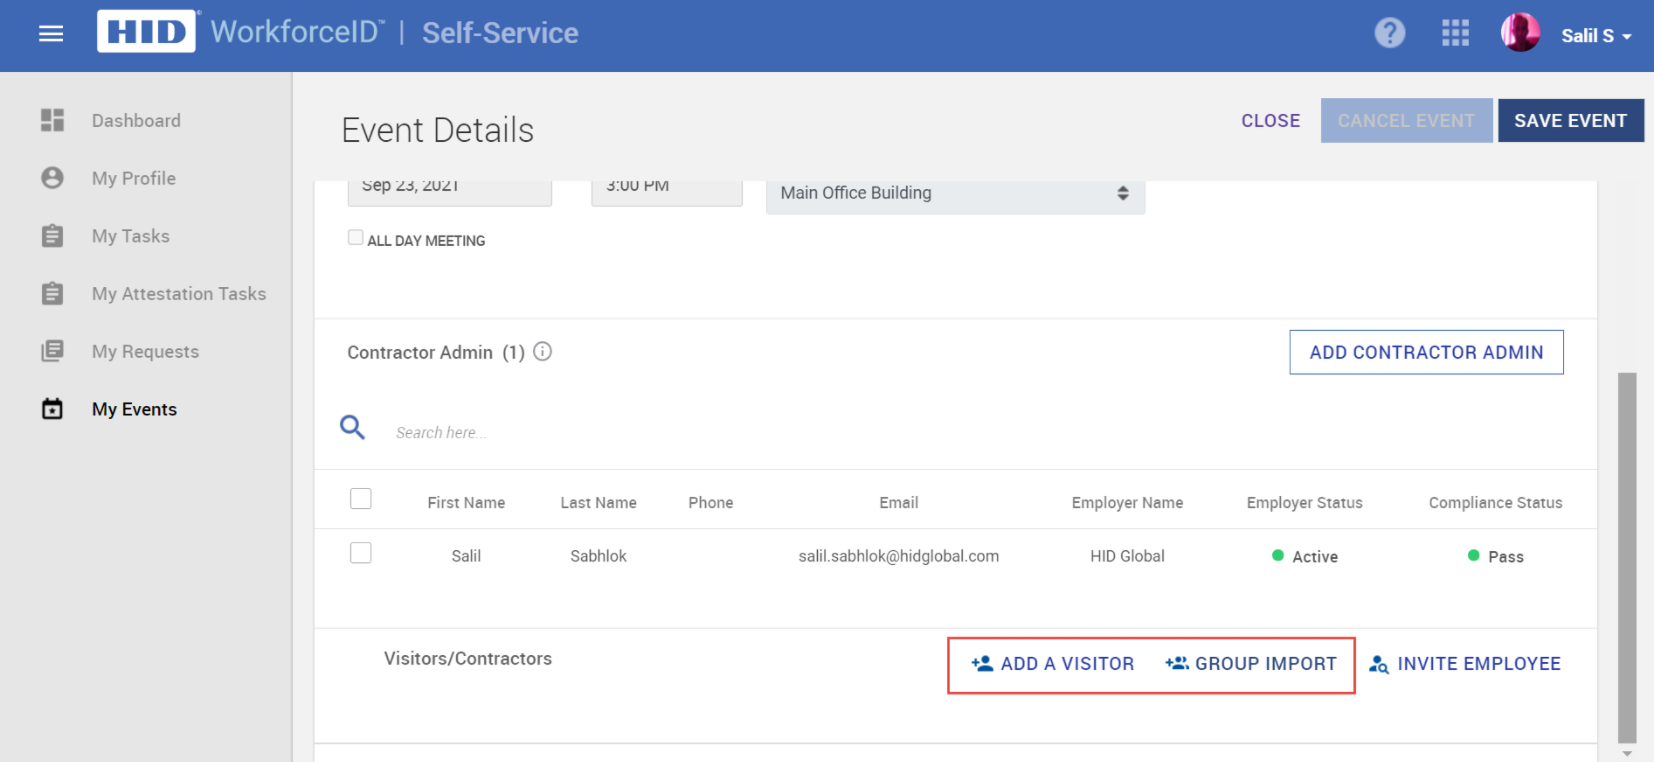The width and height of the screenshot is (1654, 762).
Task: Select My Events in sidebar
Action: pos(134,409)
